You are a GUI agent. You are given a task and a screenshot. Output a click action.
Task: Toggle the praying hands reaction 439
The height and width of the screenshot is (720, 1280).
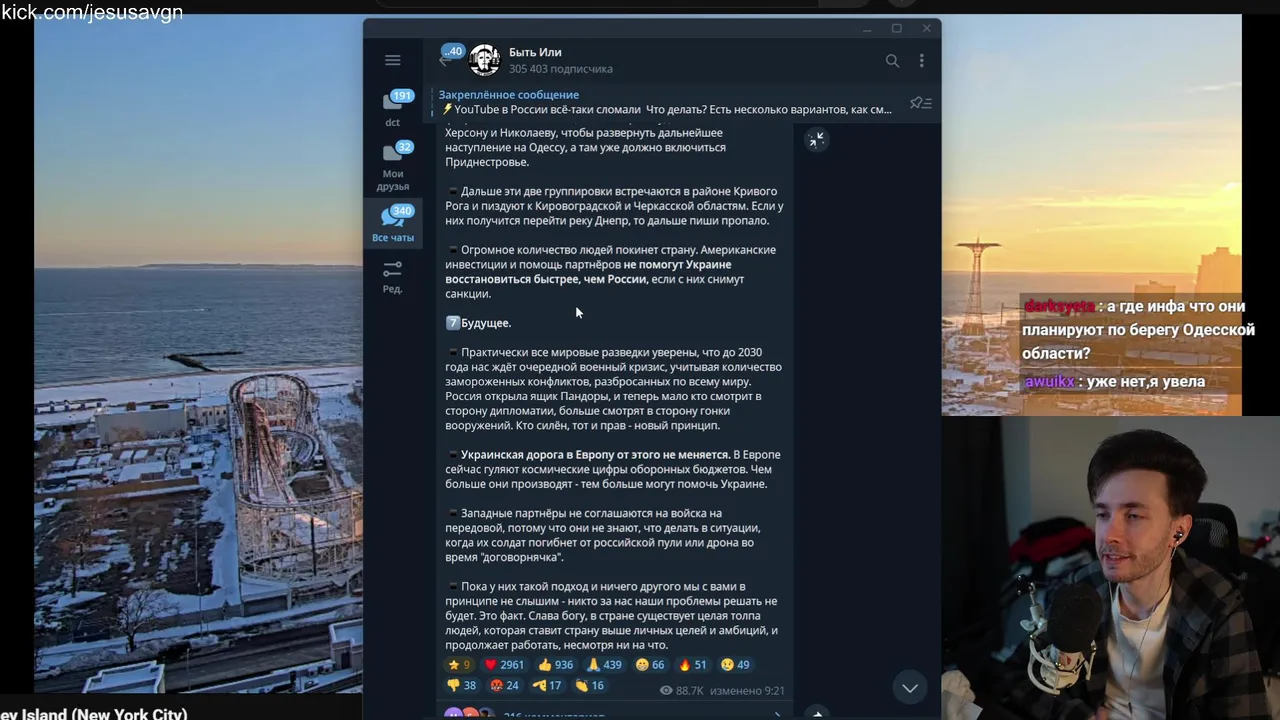click(604, 664)
